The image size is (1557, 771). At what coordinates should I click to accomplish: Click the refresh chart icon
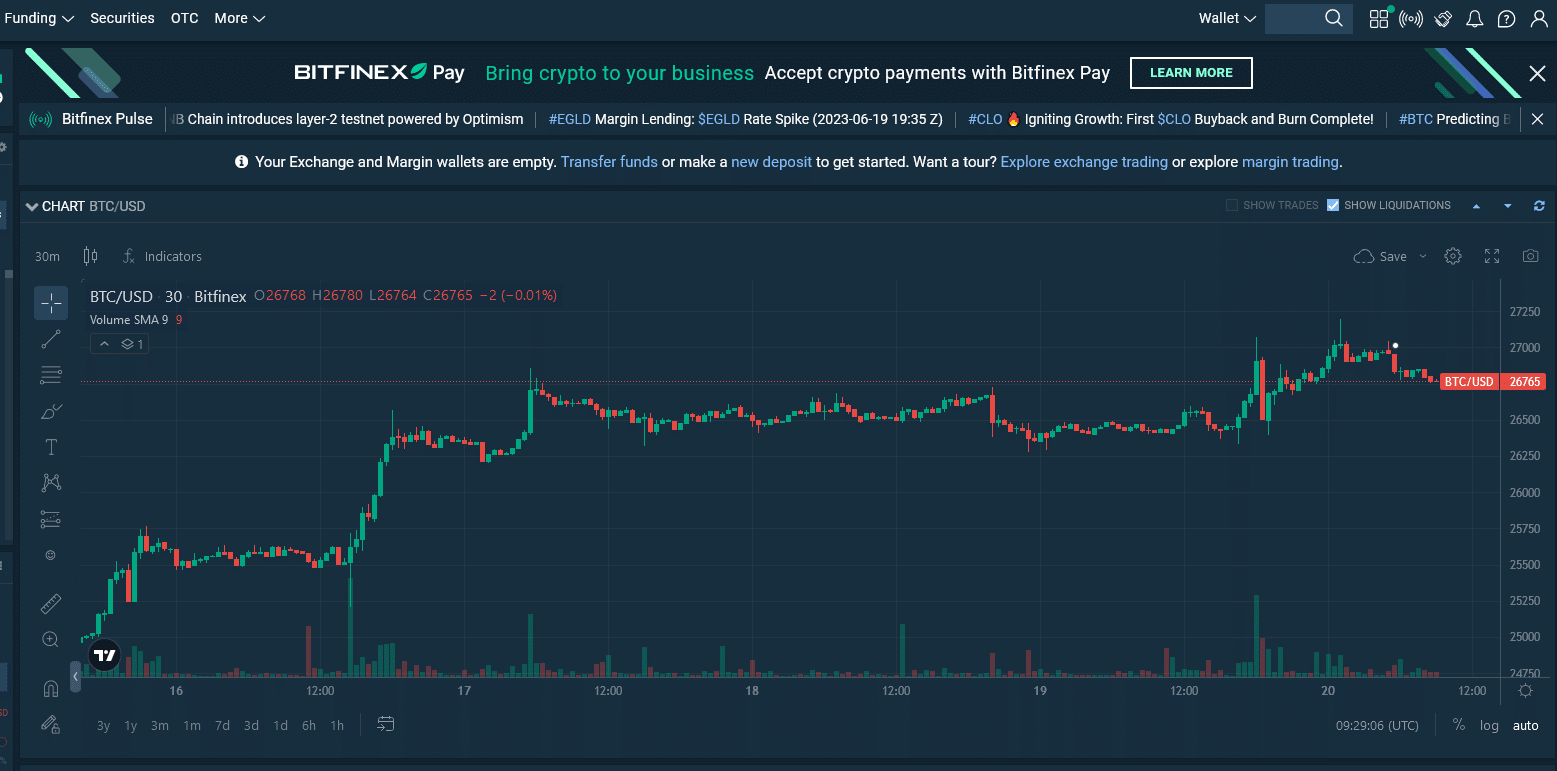tap(1539, 206)
